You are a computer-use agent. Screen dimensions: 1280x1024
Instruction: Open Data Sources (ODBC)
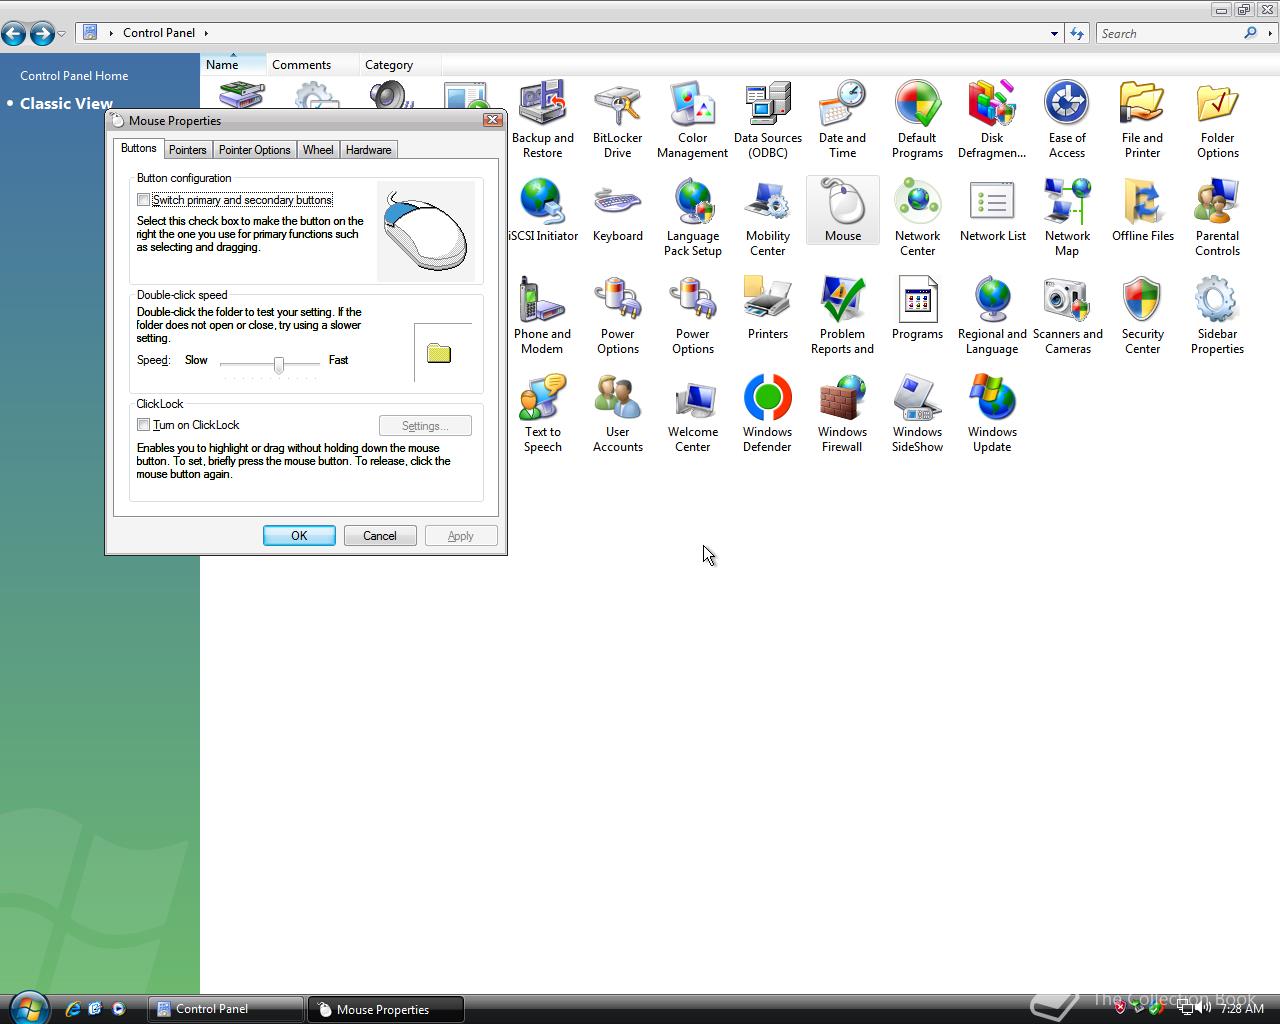tap(767, 120)
